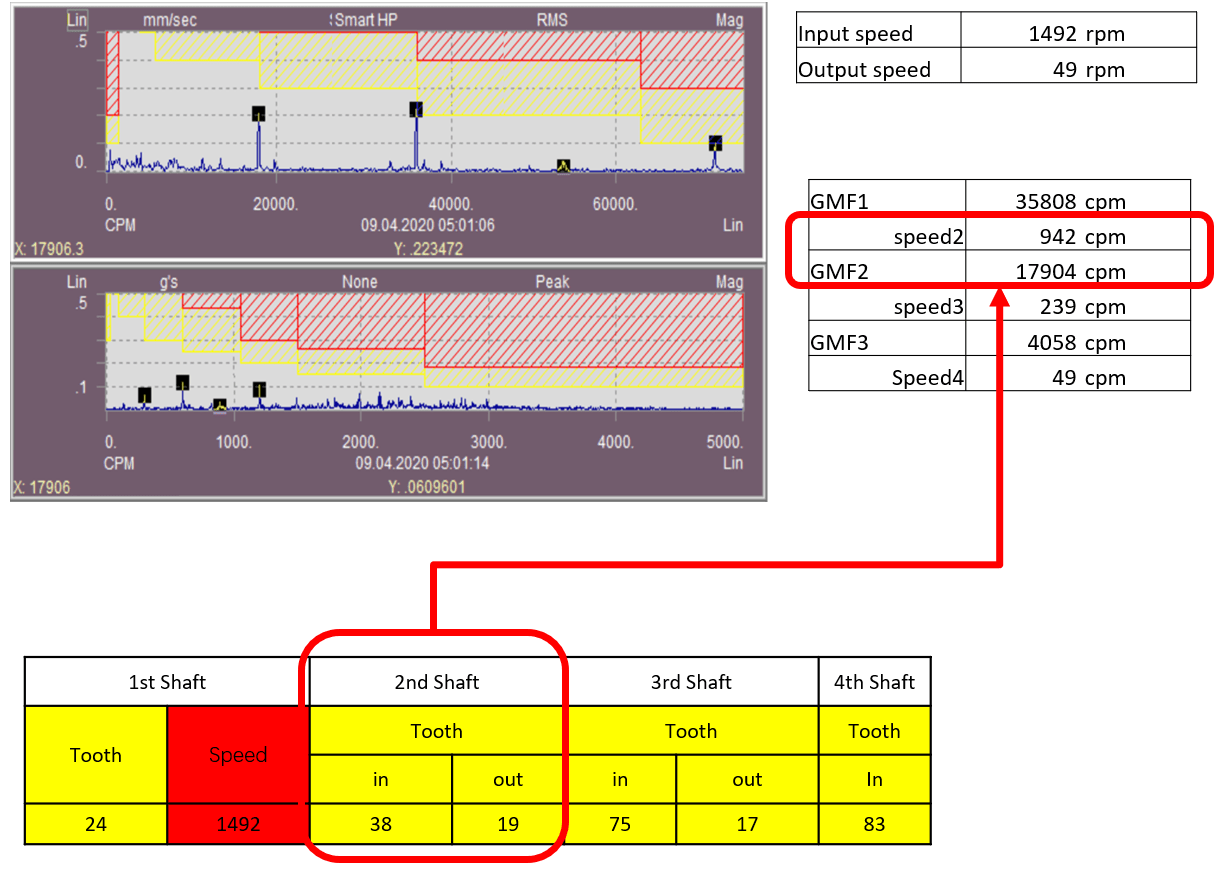The width and height of the screenshot is (1224, 875).
Task: Select the 83 tooth count cell
Action: click(875, 825)
